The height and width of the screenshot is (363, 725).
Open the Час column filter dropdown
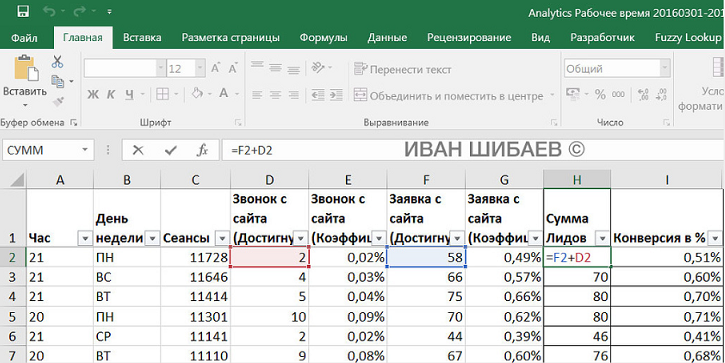click(x=85, y=239)
